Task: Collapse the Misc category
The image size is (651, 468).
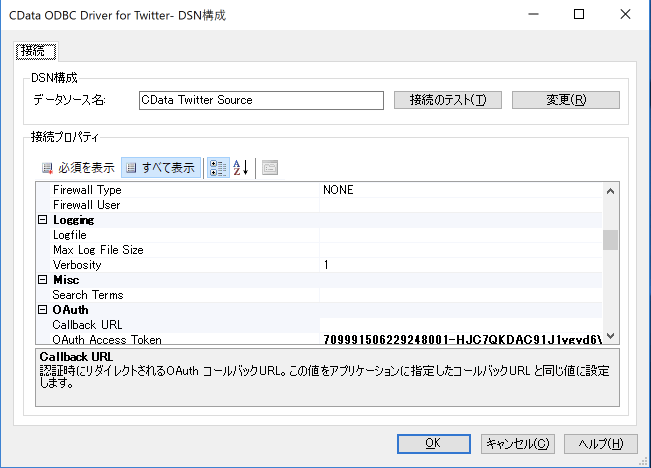Action: (42, 279)
